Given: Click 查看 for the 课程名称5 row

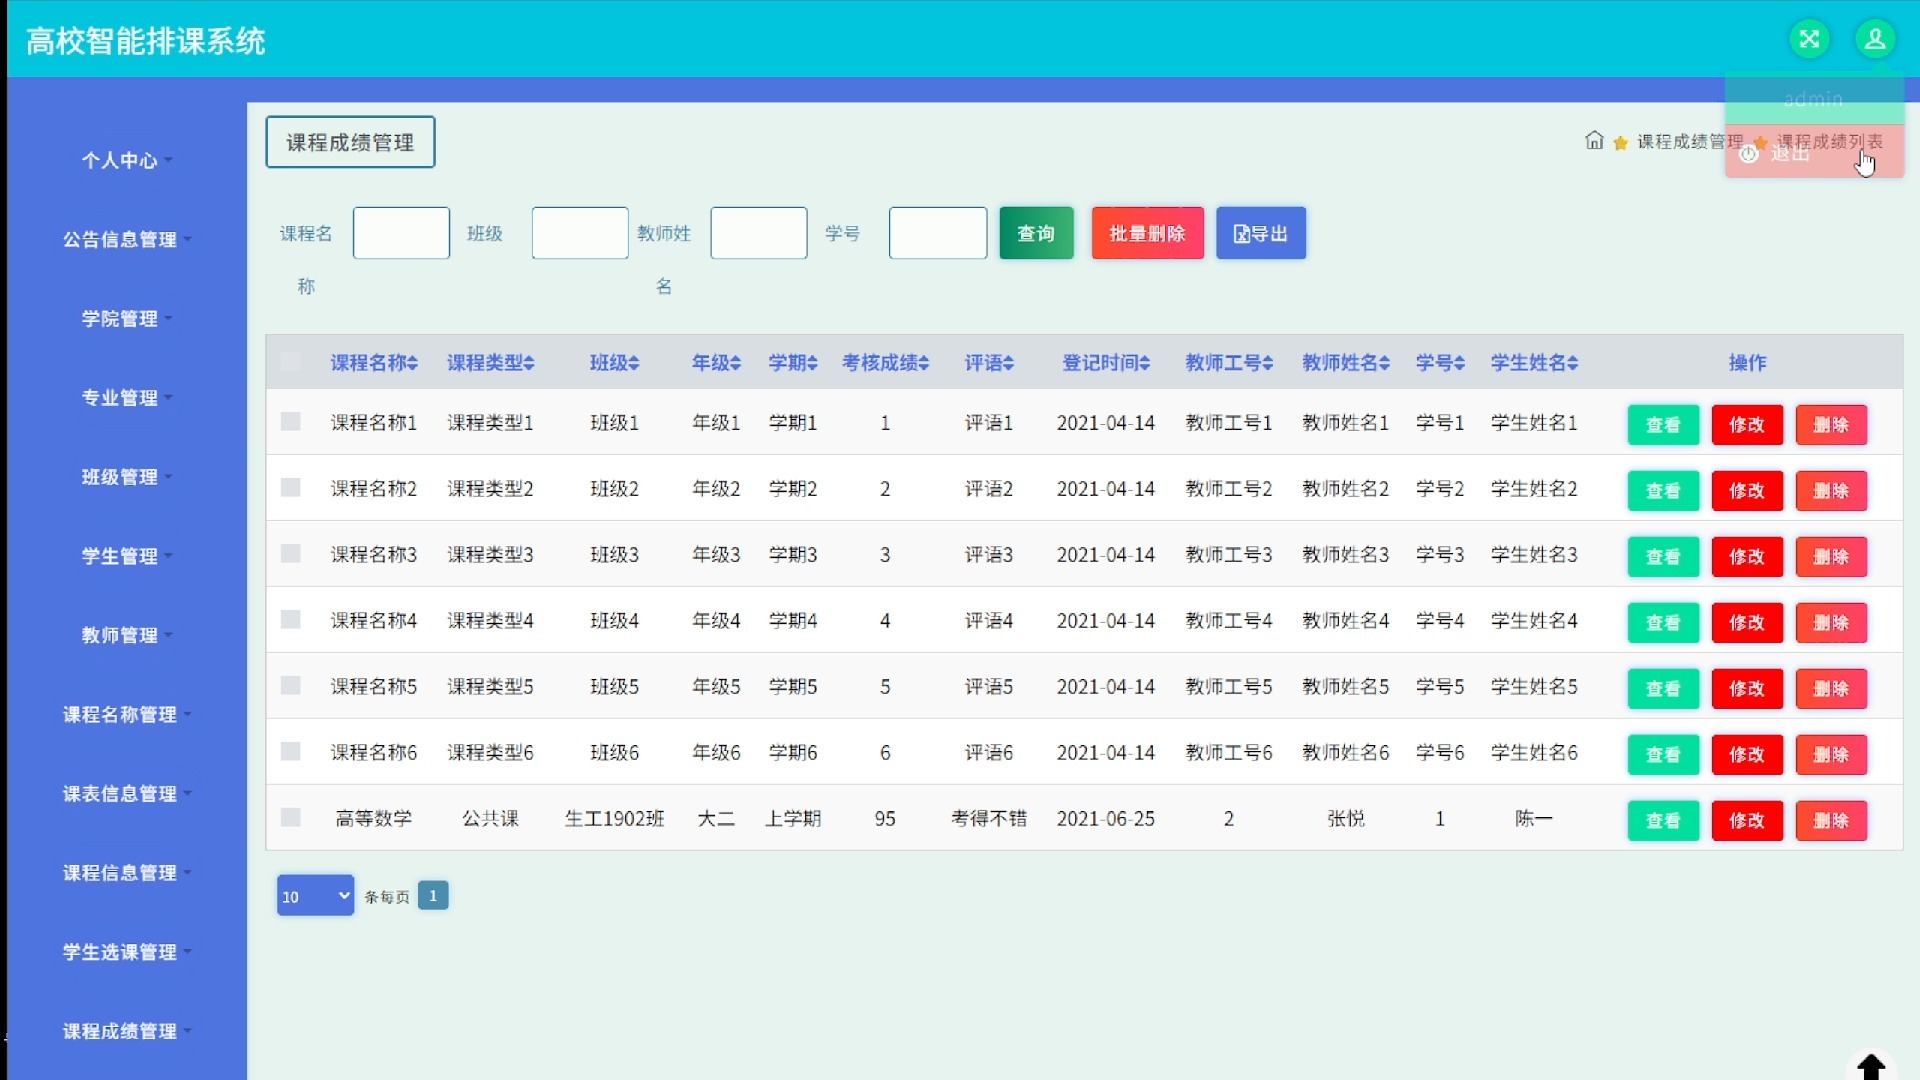Looking at the screenshot, I should coord(1663,688).
